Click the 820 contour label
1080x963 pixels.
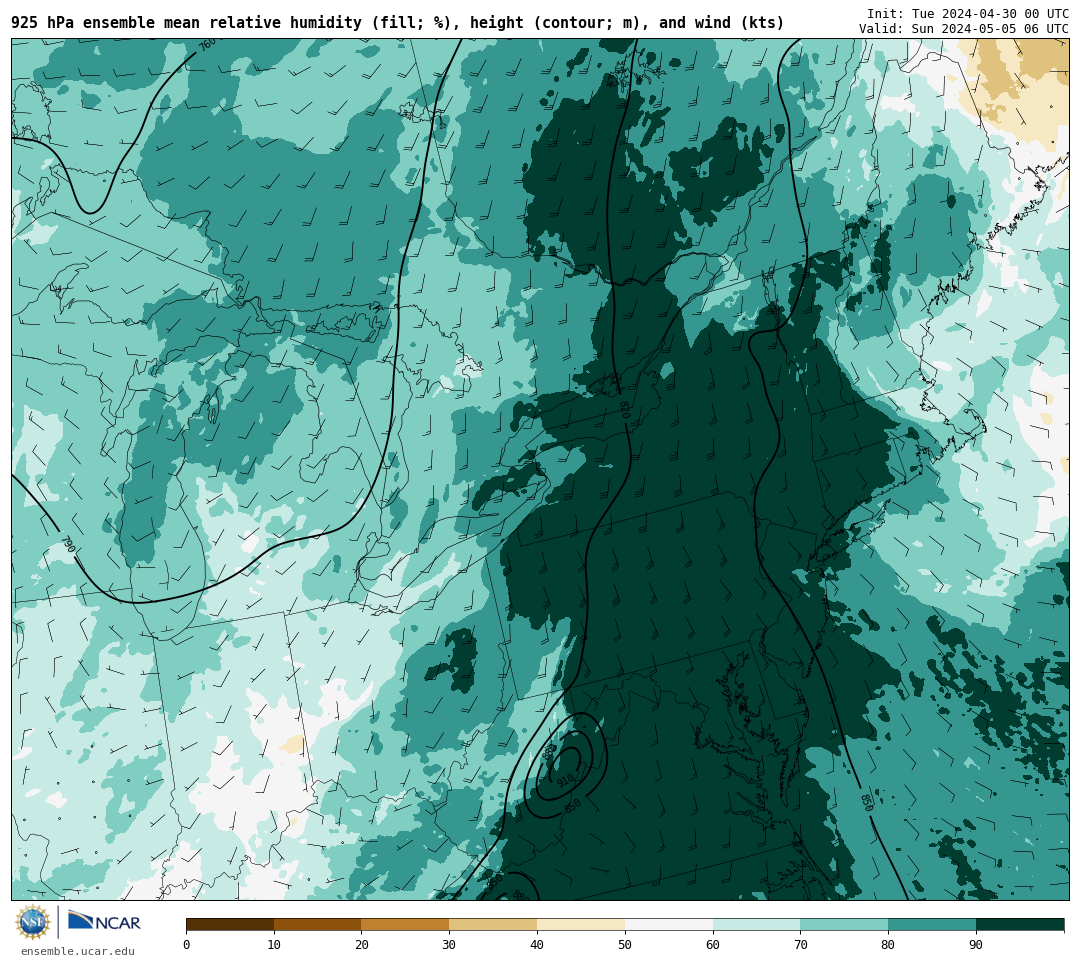[625, 410]
